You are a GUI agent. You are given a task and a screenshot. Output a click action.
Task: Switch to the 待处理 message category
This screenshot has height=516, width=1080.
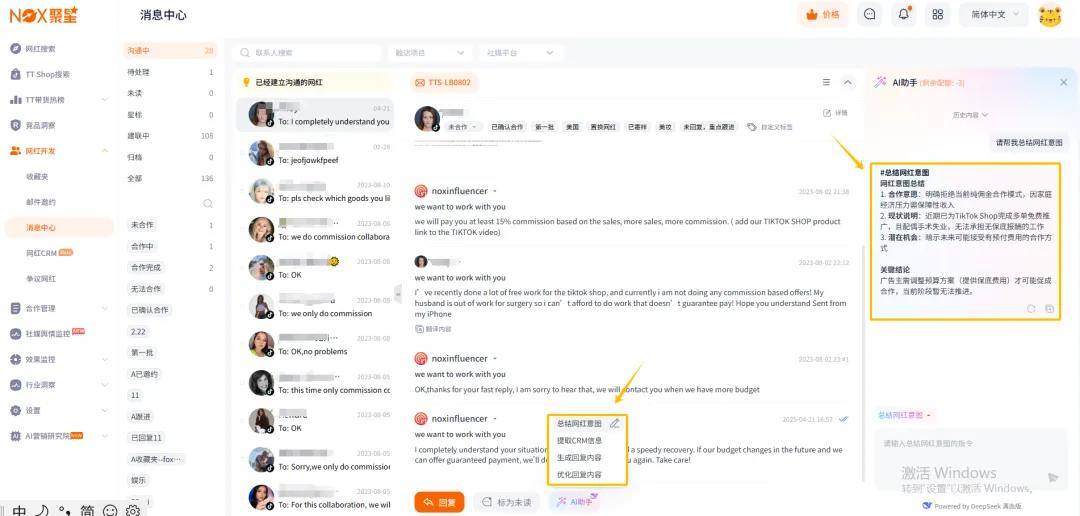[x=169, y=72]
